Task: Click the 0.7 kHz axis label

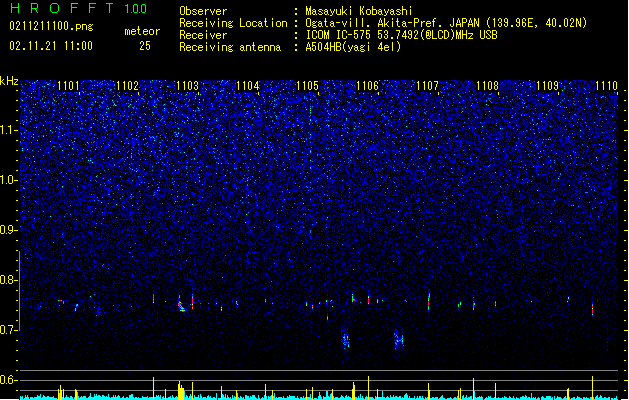Action: pos(9,330)
